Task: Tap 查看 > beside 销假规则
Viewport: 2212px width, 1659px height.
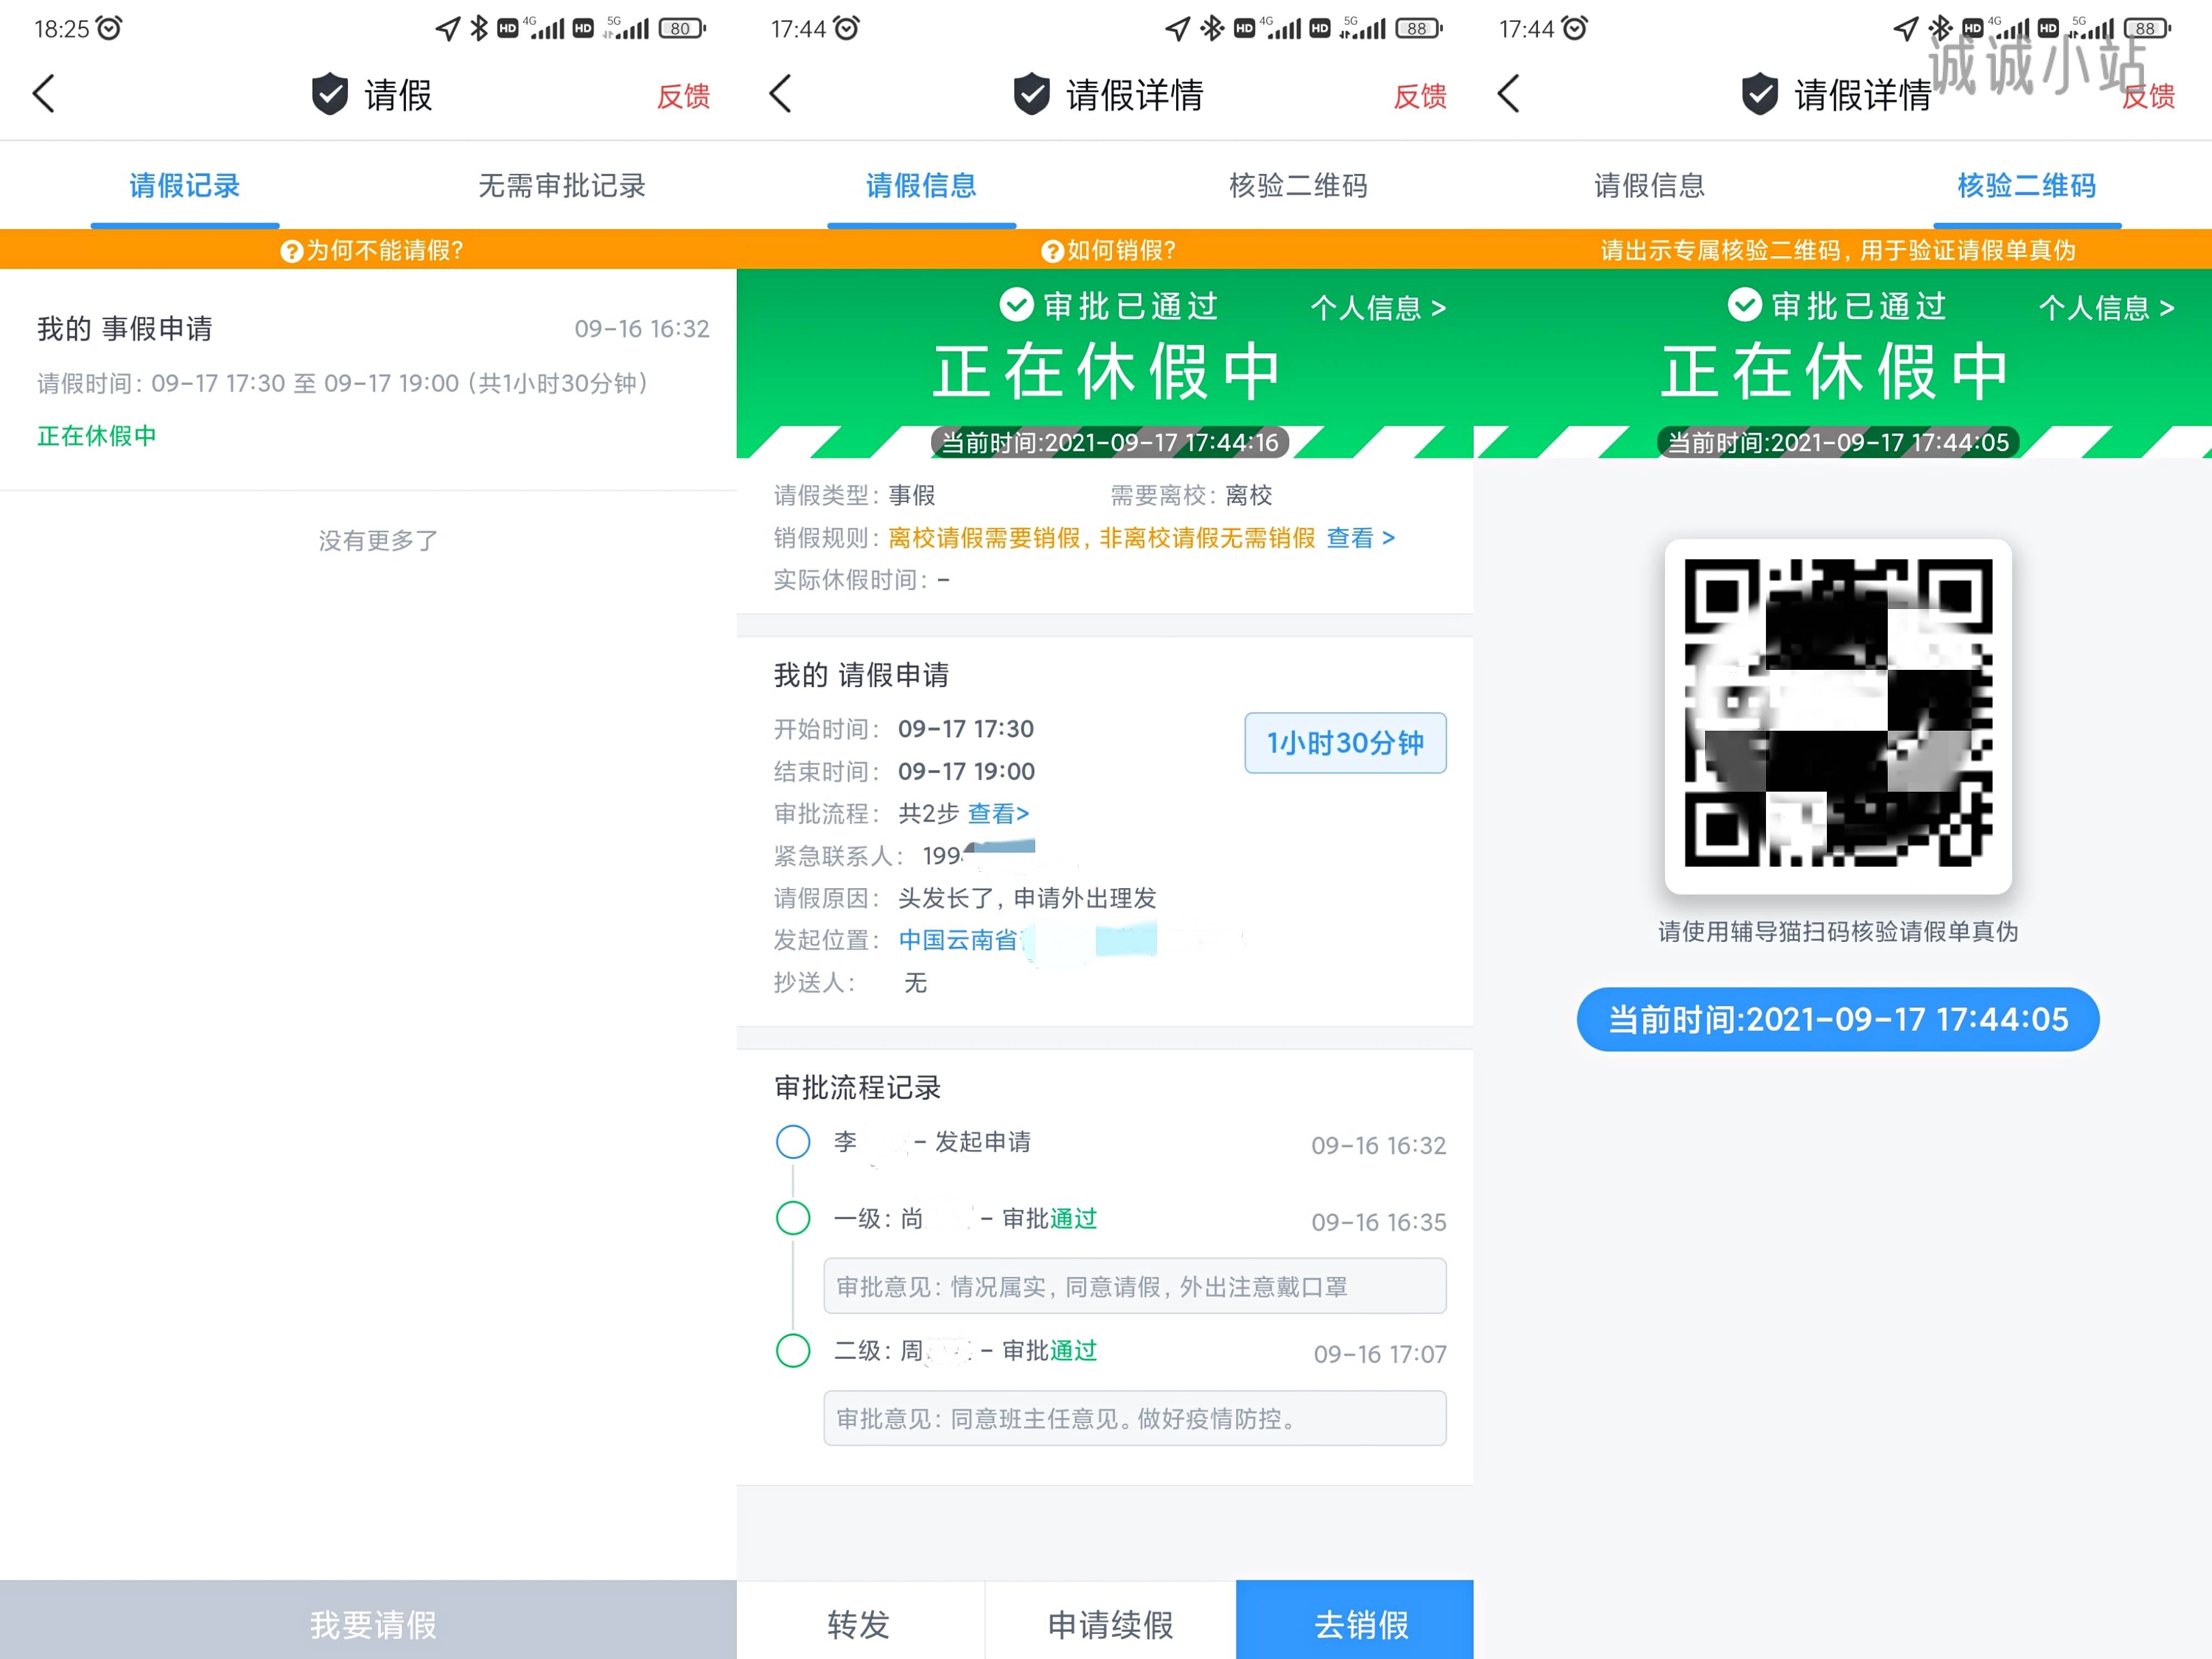Action: tap(1360, 538)
